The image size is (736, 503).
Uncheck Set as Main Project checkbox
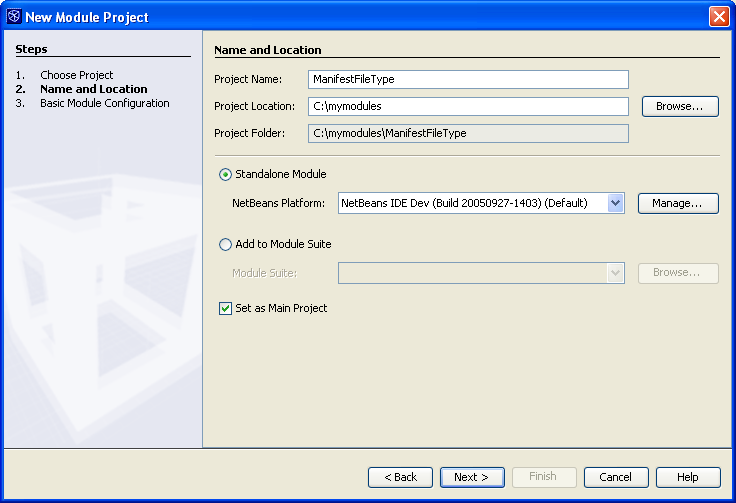[x=225, y=308]
